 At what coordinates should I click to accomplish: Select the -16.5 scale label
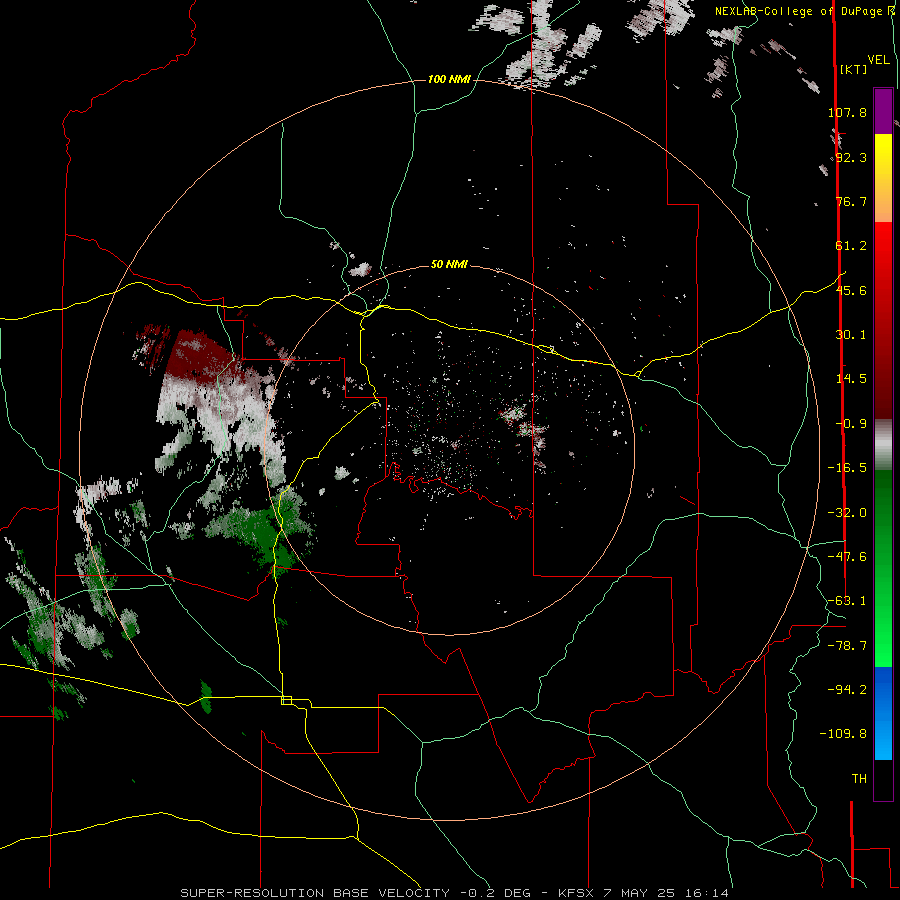pos(847,468)
